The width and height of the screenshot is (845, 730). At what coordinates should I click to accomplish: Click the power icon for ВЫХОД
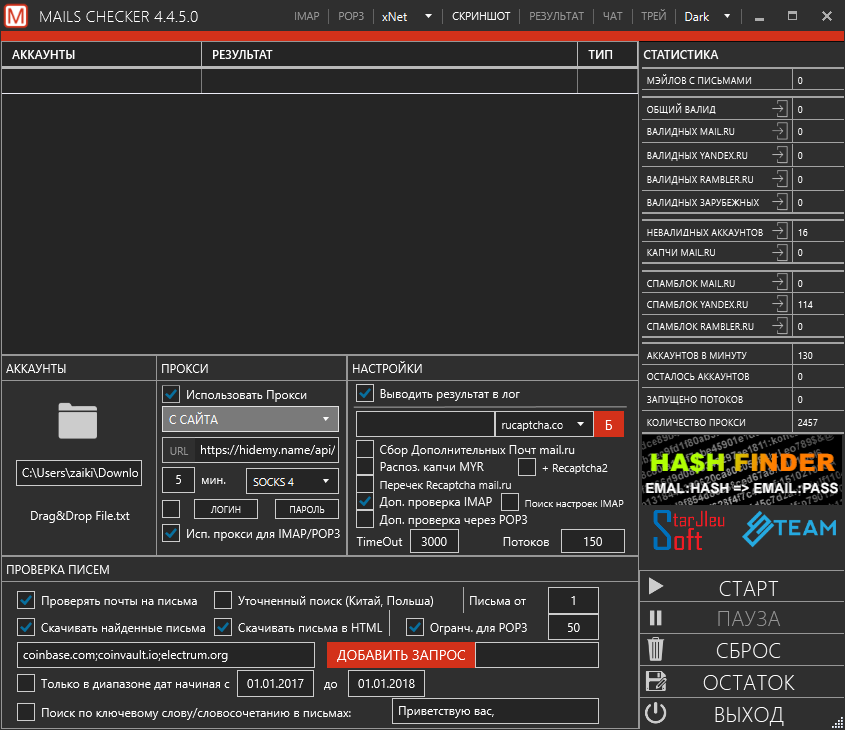coord(656,714)
